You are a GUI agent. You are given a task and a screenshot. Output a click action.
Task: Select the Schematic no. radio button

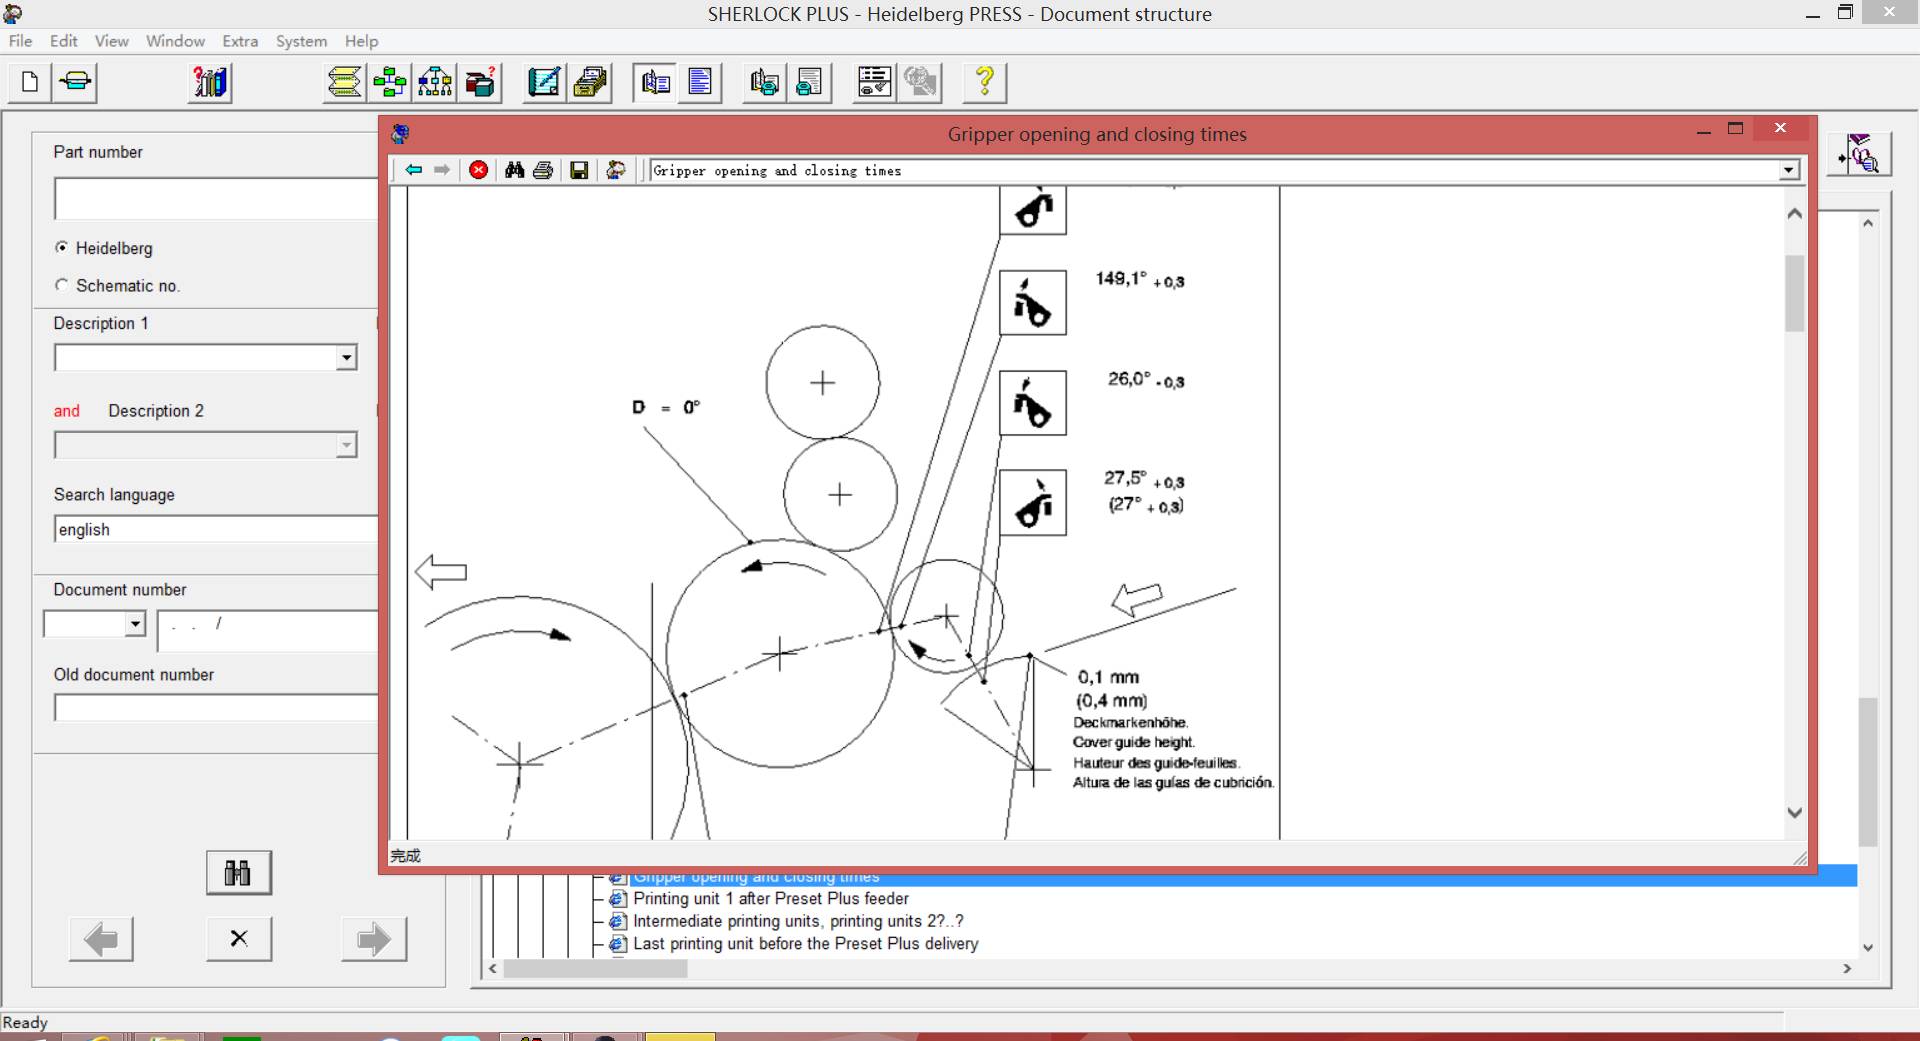pos(62,285)
